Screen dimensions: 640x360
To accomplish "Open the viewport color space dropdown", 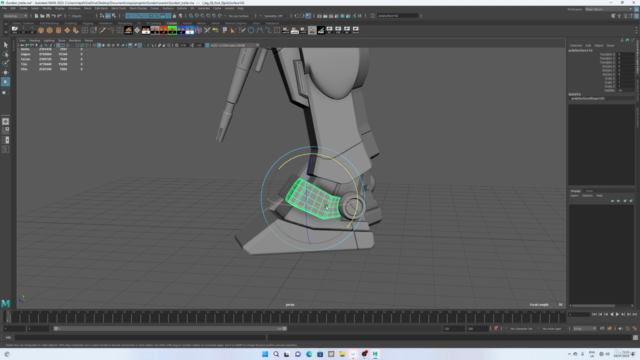I will (234, 45).
